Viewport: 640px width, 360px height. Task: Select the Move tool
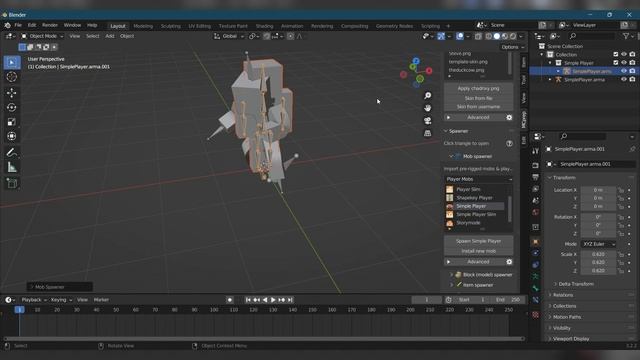pos(12,93)
